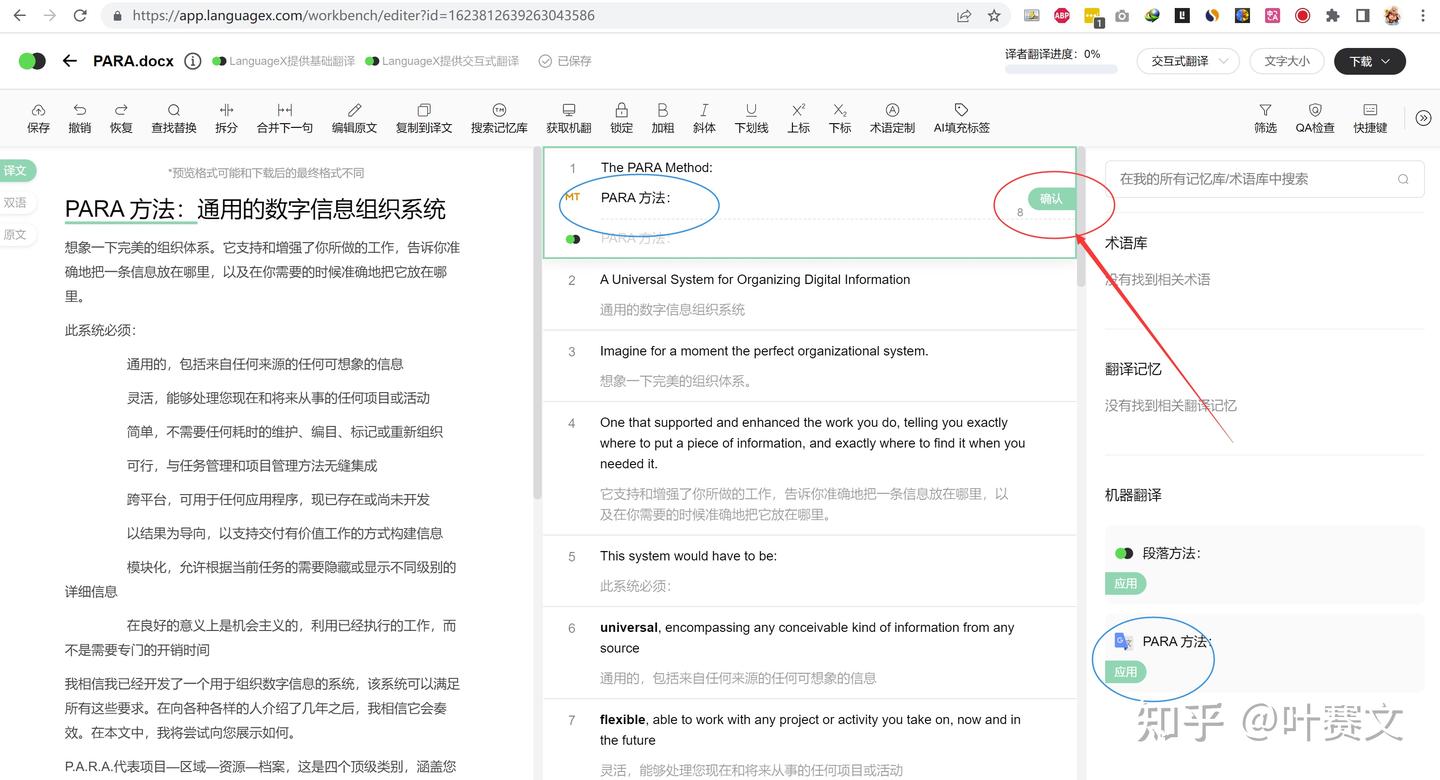The height and width of the screenshot is (780, 1440).
Task: Open the 交互式翻译 dropdown
Action: [1187, 61]
